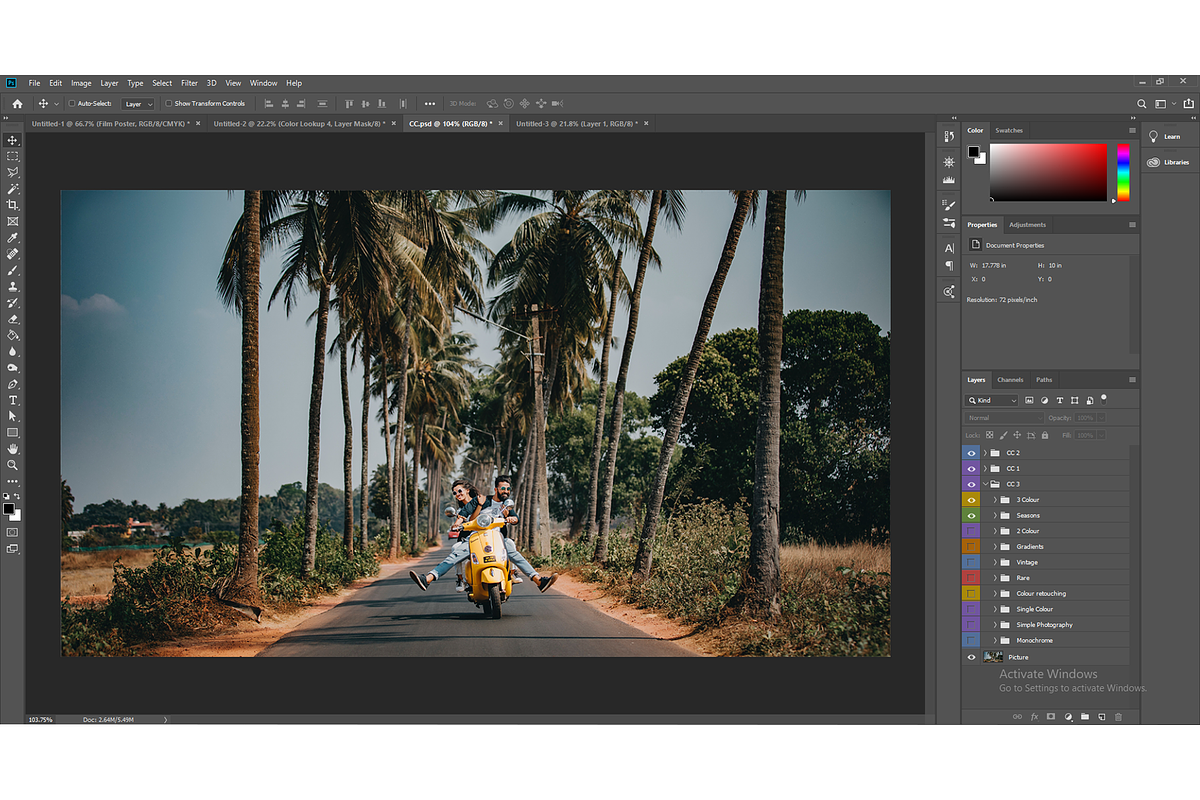
Task: Open the Layers panel options menu
Action: click(1132, 380)
